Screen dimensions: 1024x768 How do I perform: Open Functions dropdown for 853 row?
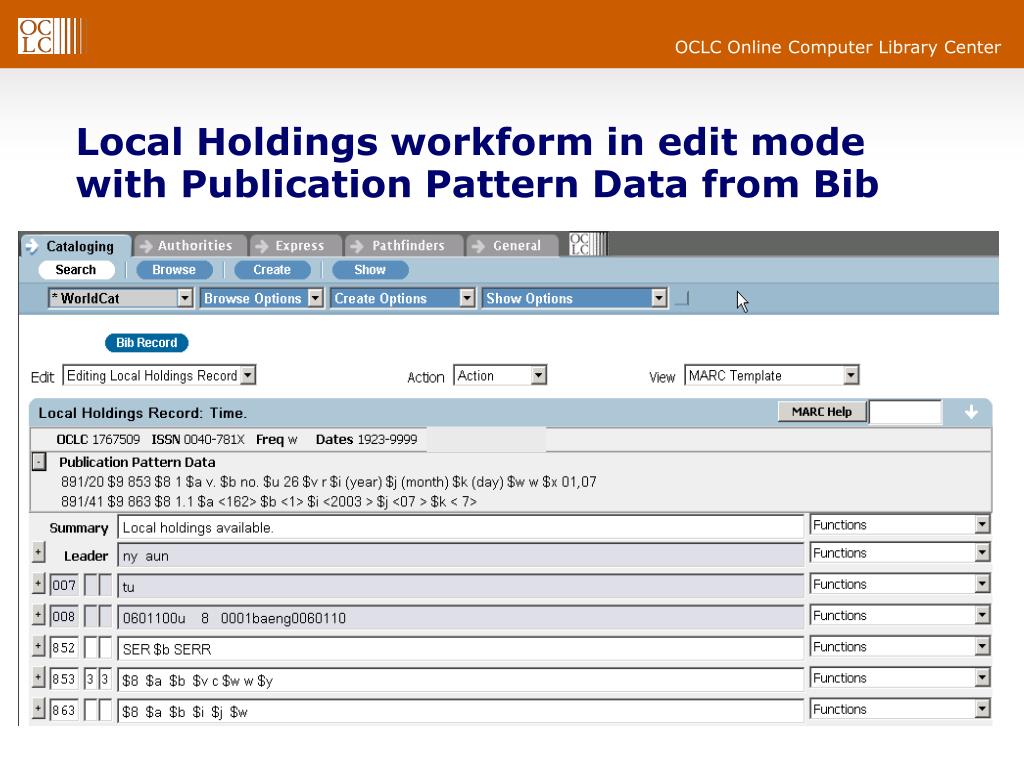tap(900, 678)
